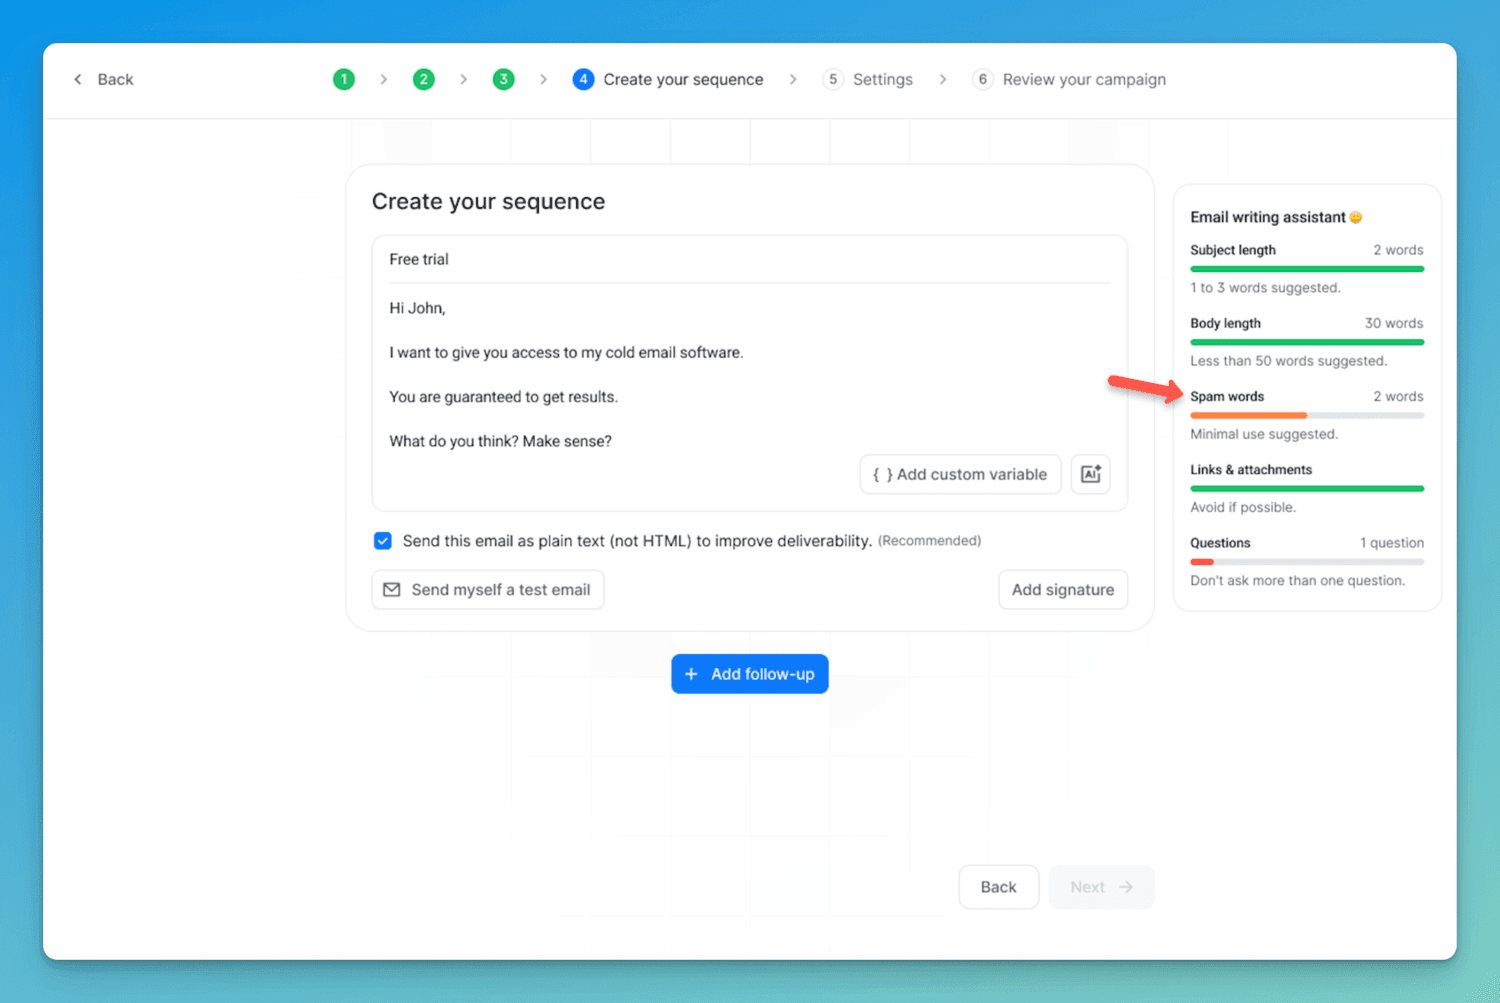1500x1003 pixels.
Task: Click the Add signature button
Action: (1063, 590)
